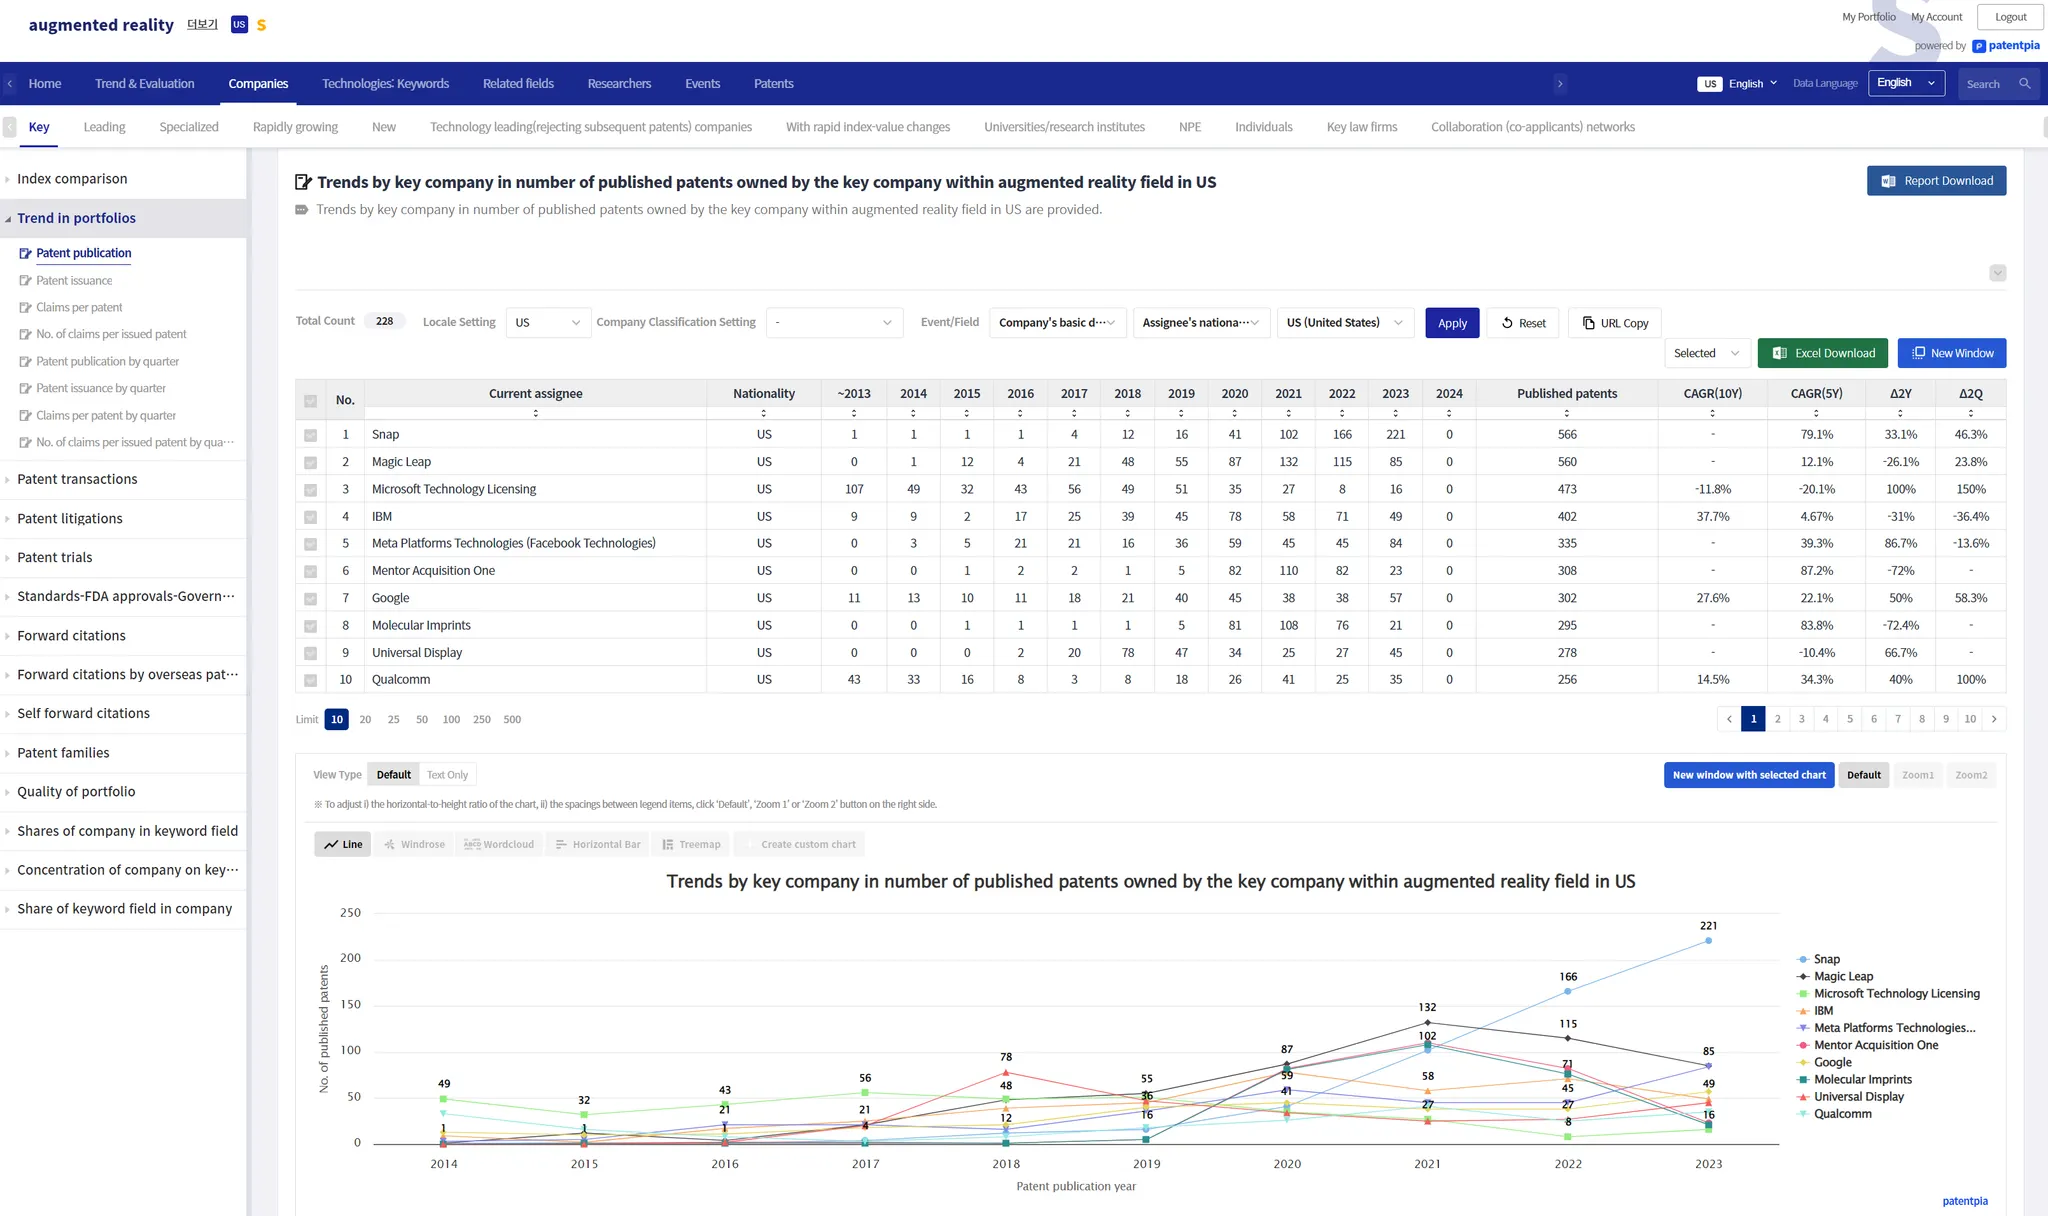This screenshot has width=2048, height=1216.
Task: Open the Researchers navigation tab
Action: (619, 84)
